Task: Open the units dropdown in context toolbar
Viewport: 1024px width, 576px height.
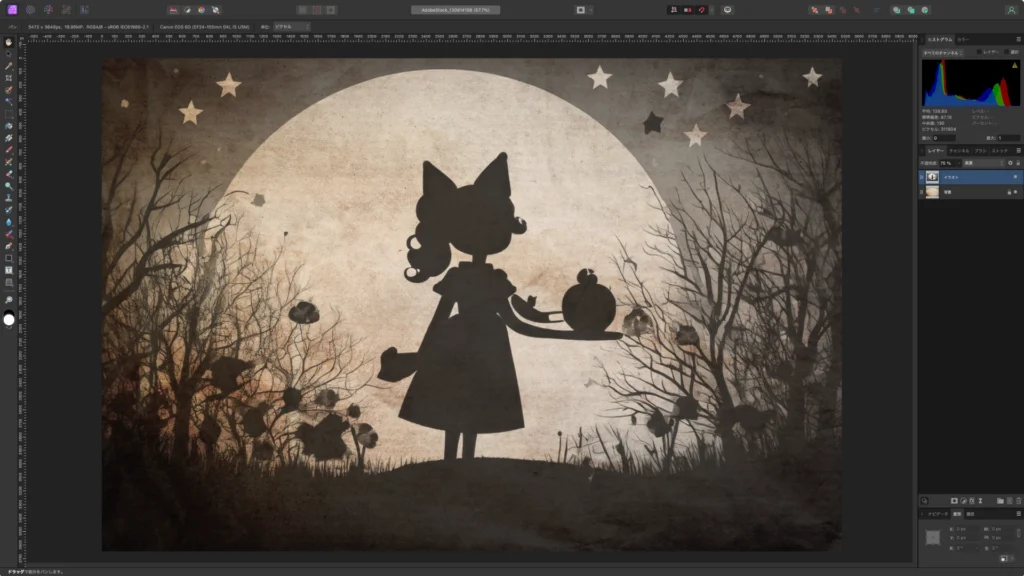Action: click(x=290, y=26)
